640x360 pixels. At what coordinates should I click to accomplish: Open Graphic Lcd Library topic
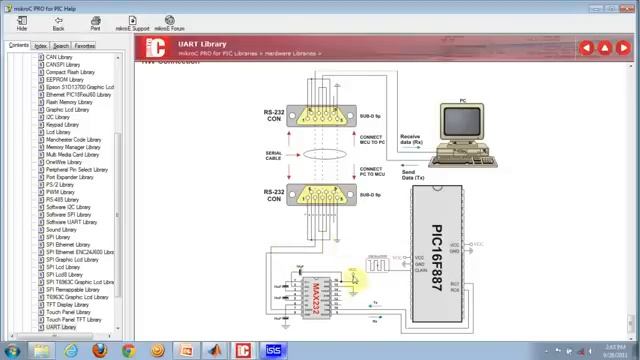tap(67, 110)
